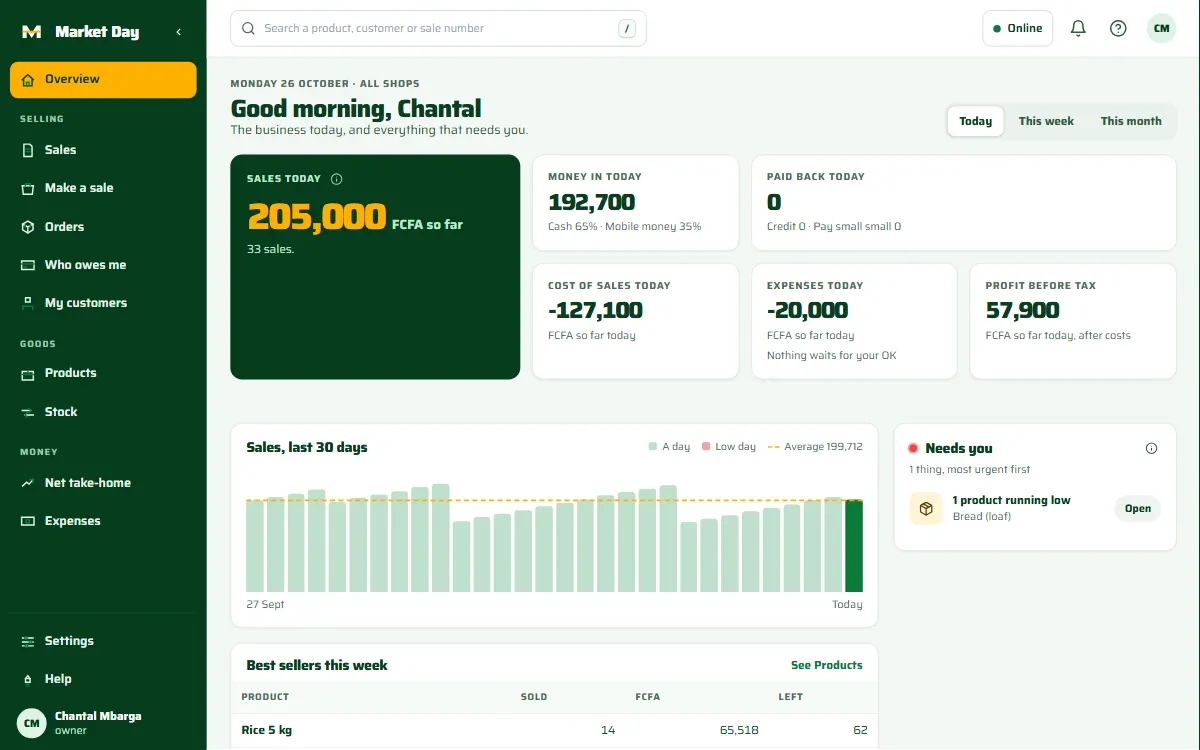Click the Products folder icon
The height and width of the screenshot is (750, 1200).
pos(27,373)
